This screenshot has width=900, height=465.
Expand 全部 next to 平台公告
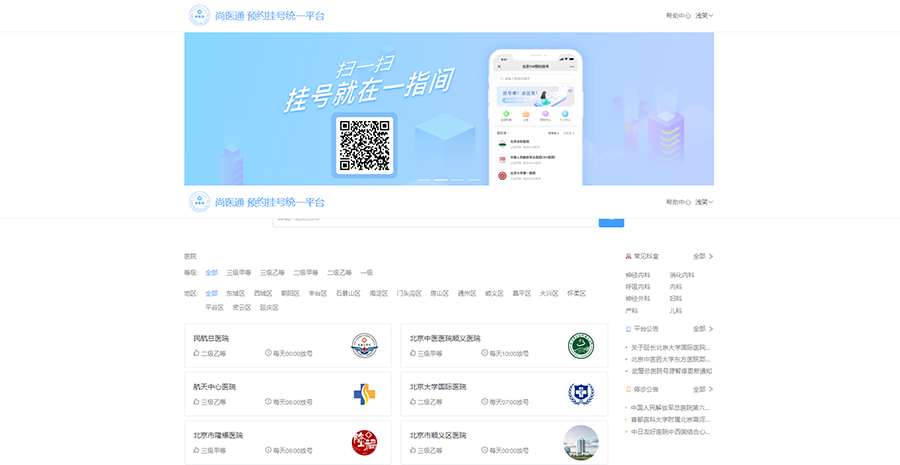tap(703, 329)
